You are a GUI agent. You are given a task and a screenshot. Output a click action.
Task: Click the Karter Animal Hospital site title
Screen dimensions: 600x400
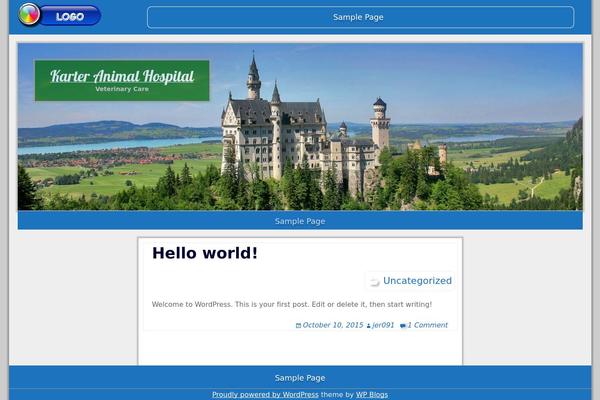click(122, 76)
